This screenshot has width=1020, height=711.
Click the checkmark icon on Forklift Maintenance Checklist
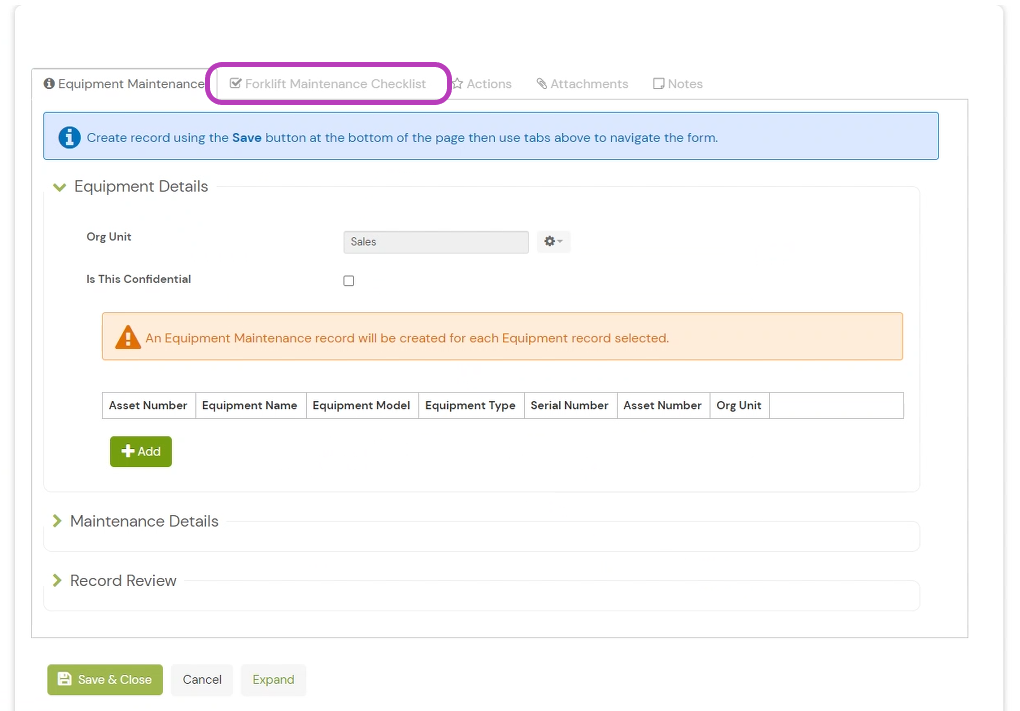[x=236, y=84]
